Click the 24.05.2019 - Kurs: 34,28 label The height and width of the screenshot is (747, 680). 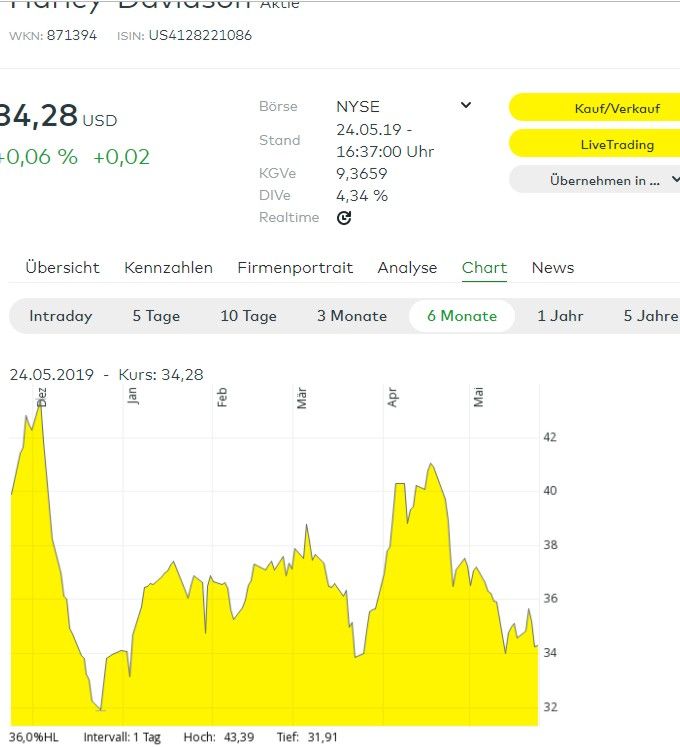(x=106, y=374)
